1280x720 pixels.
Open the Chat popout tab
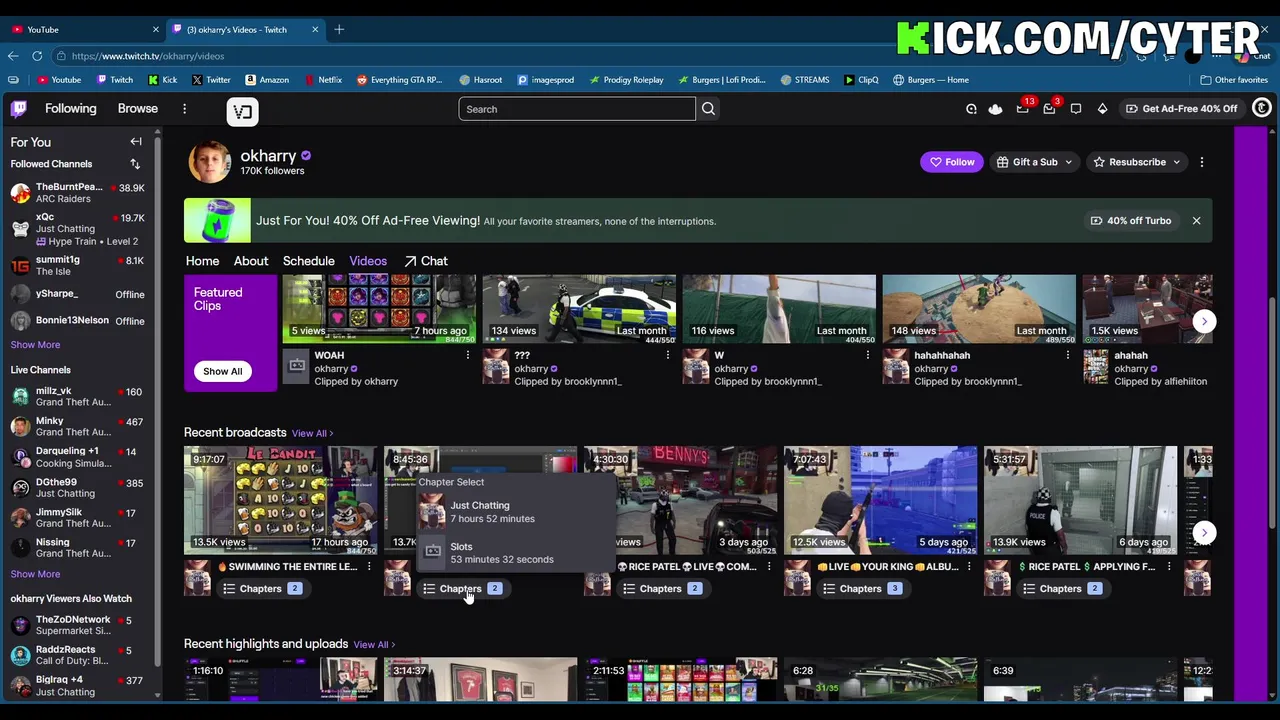click(426, 261)
